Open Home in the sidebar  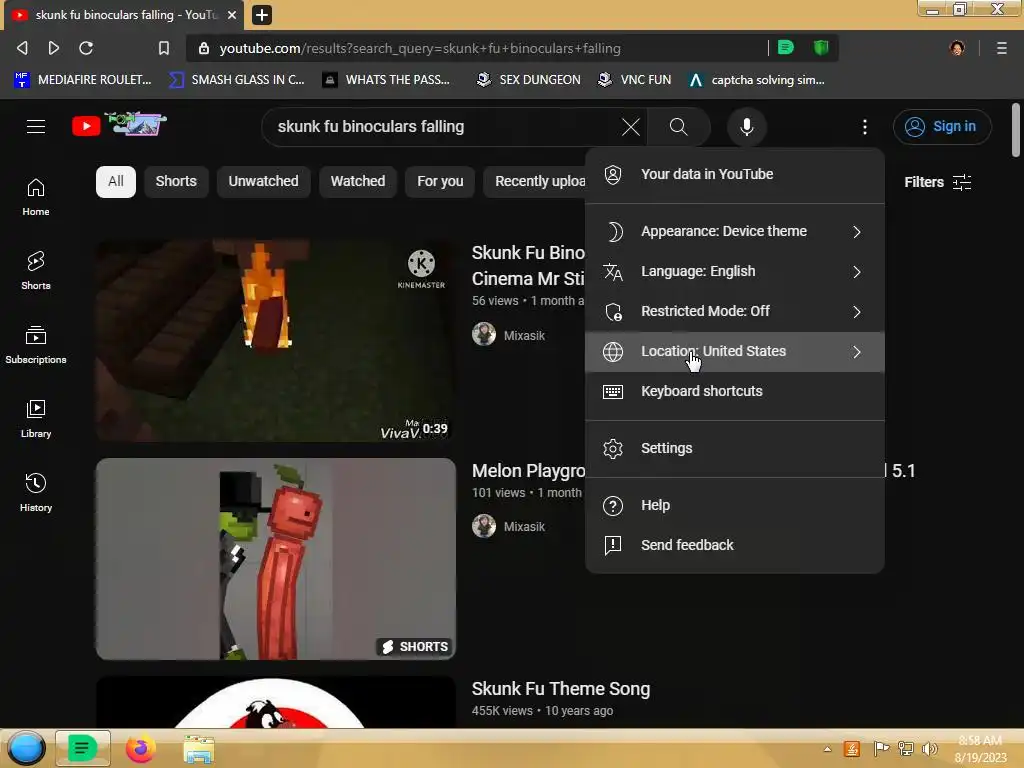tap(36, 197)
